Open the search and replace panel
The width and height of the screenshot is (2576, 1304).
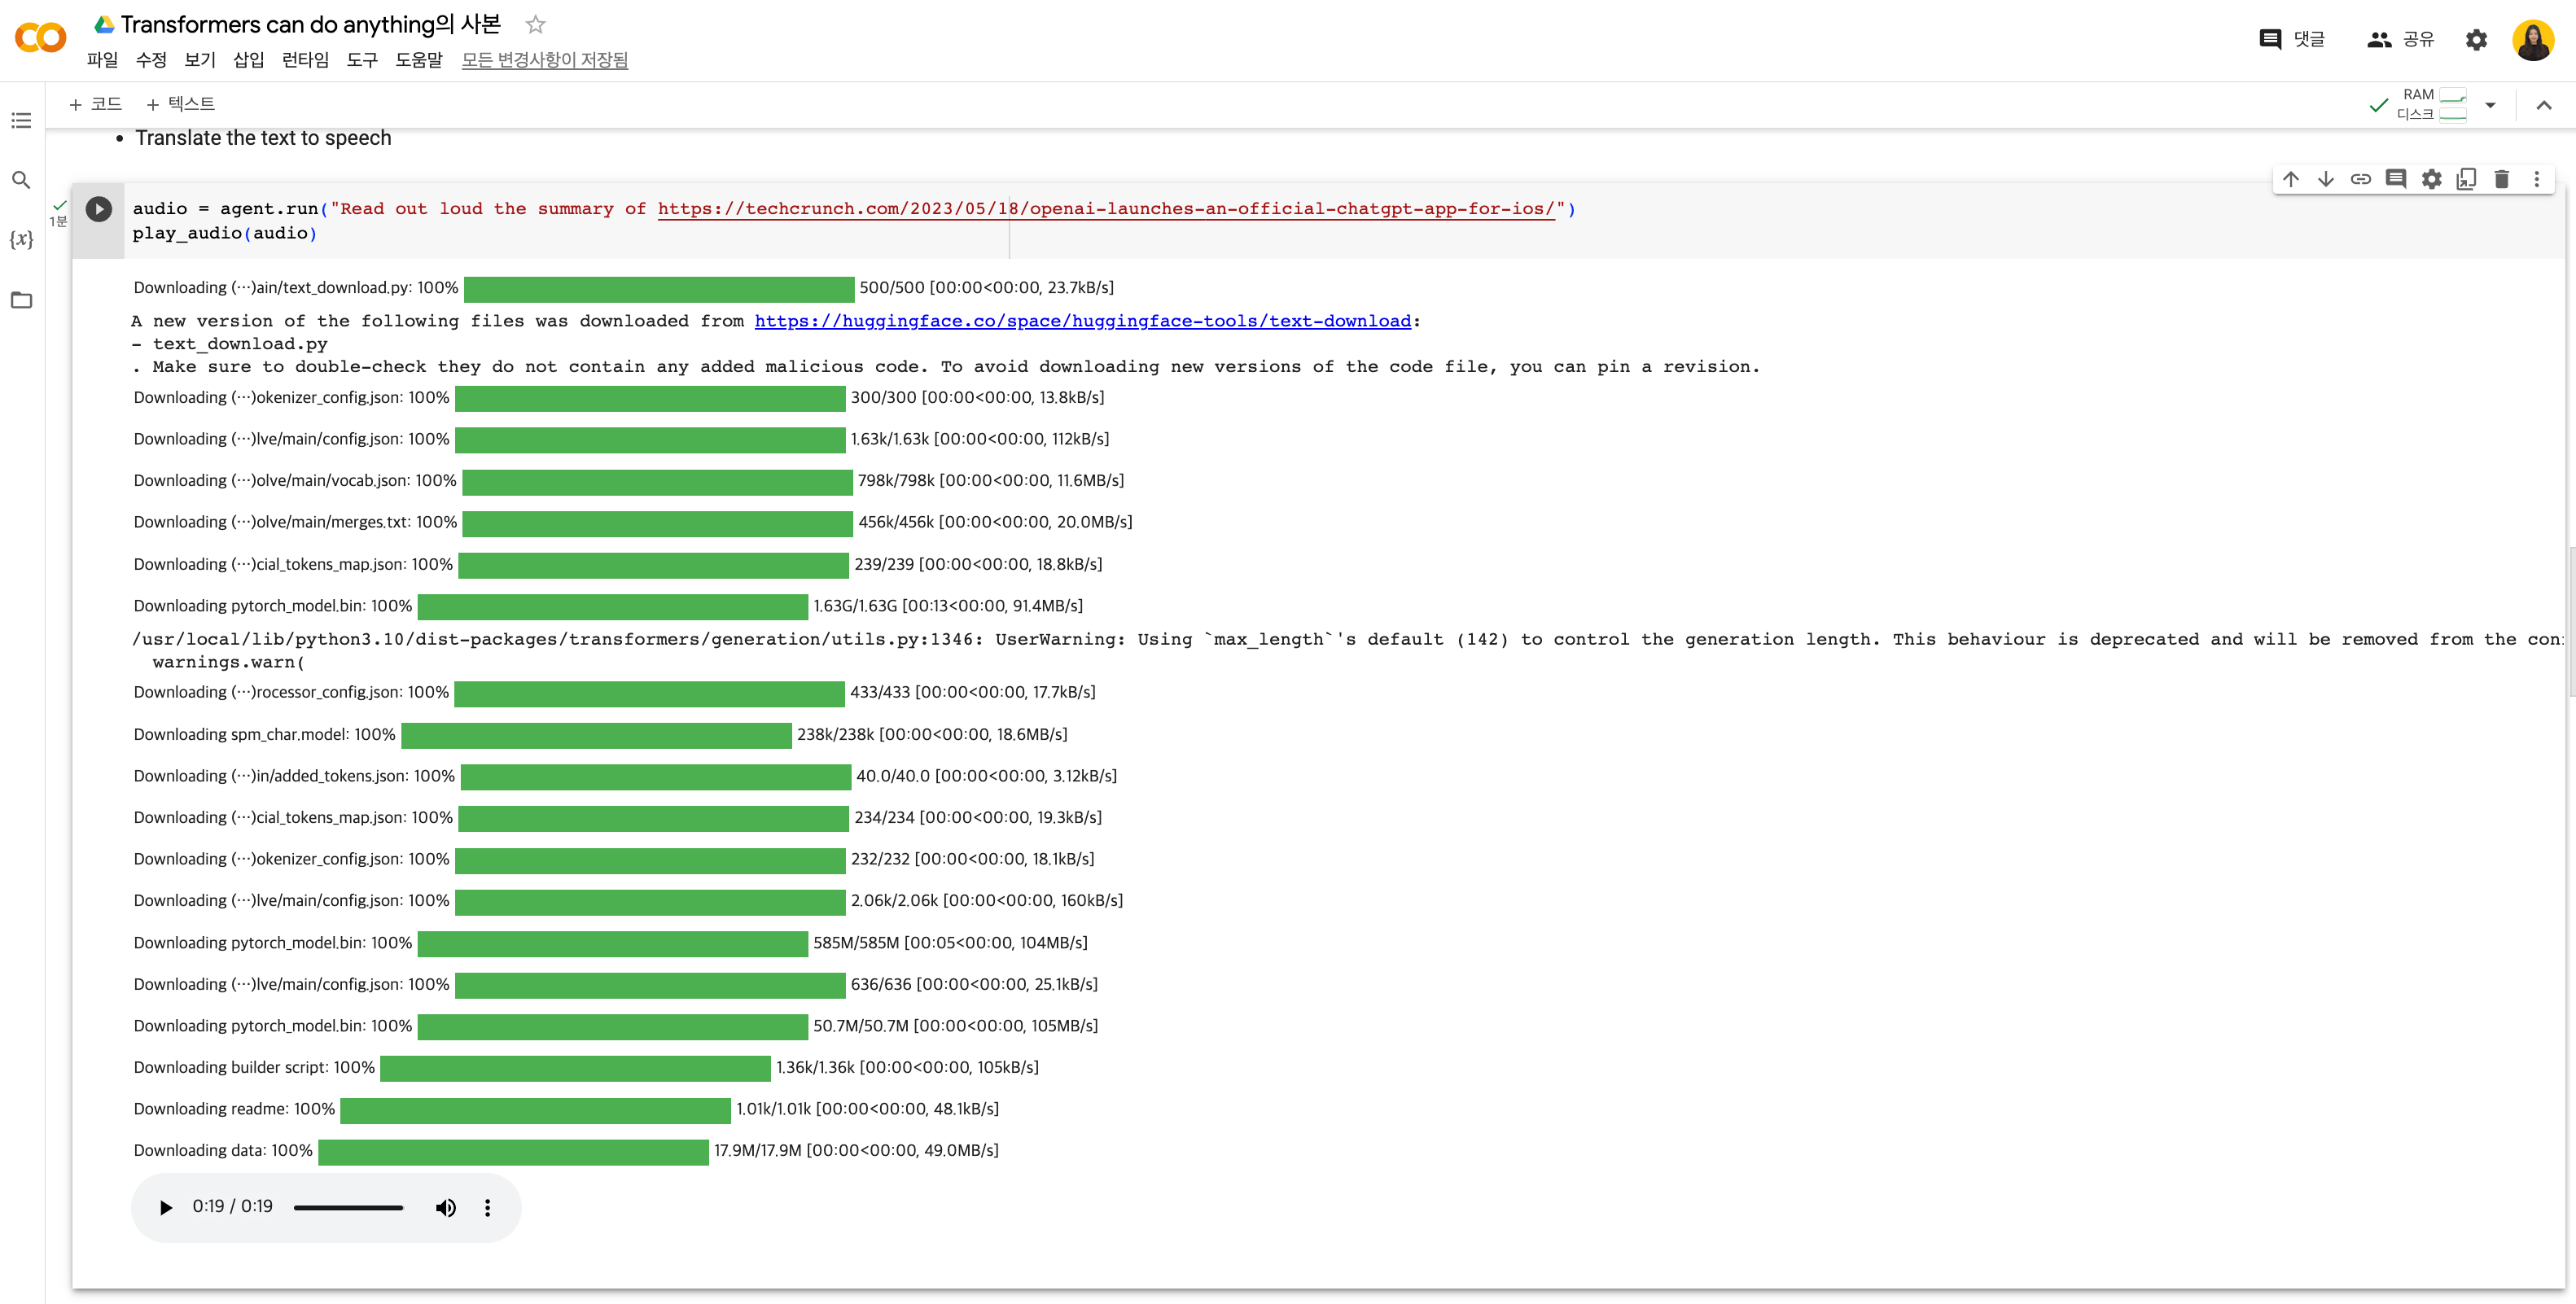click(x=21, y=180)
